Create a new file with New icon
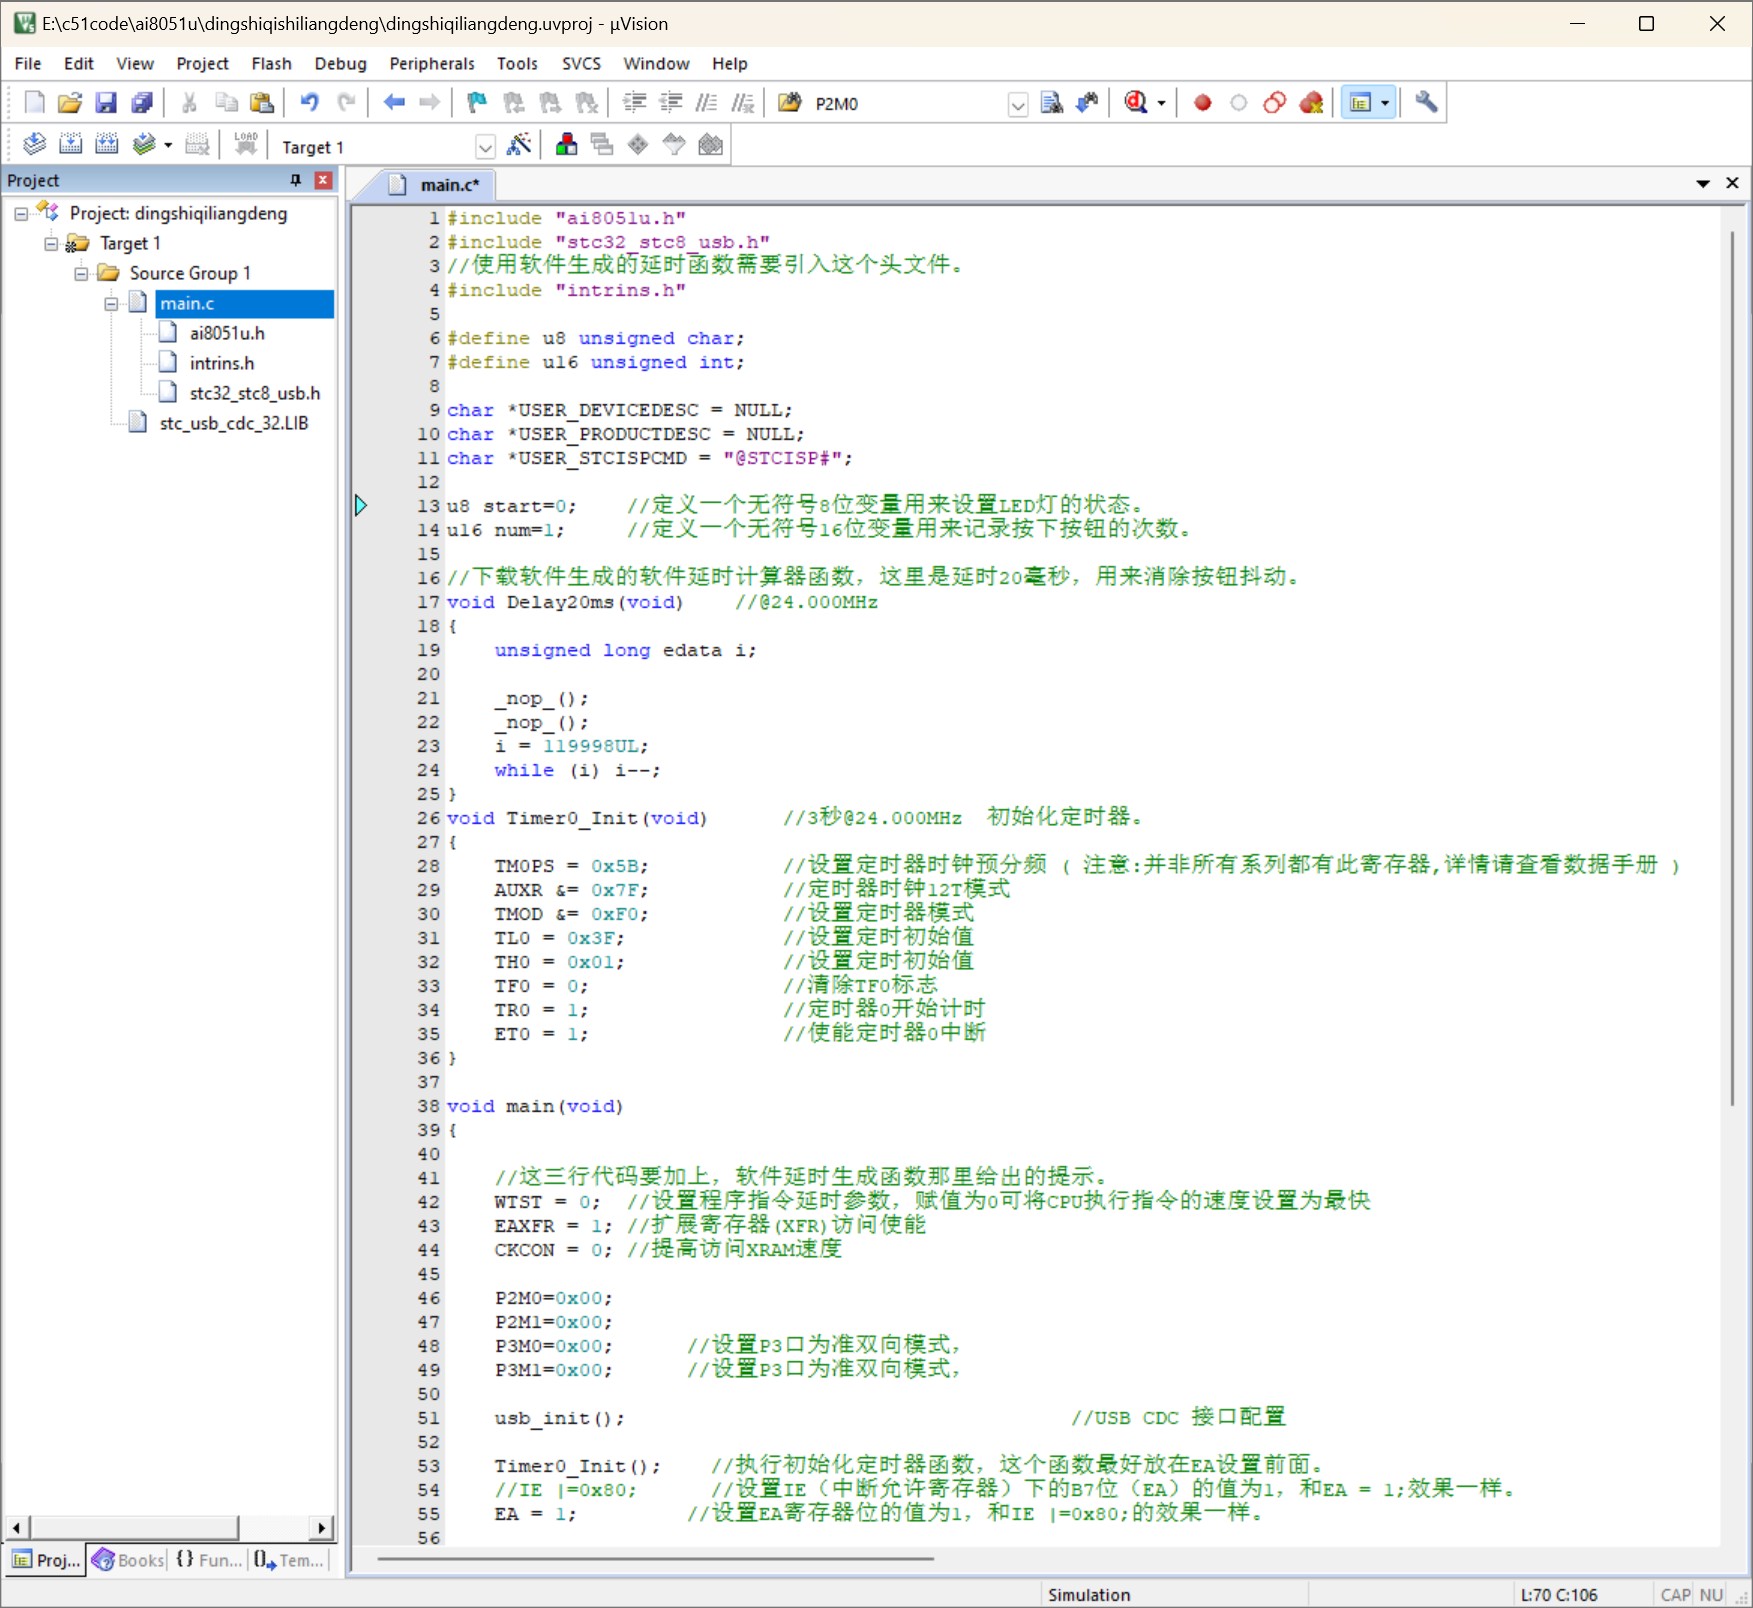Screen dimensions: 1753x1608 [x=34, y=103]
